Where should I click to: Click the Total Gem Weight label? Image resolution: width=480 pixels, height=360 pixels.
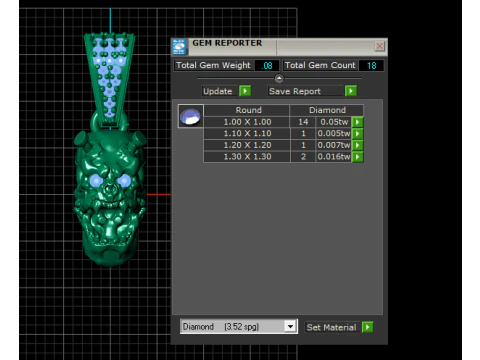pyautogui.click(x=213, y=65)
